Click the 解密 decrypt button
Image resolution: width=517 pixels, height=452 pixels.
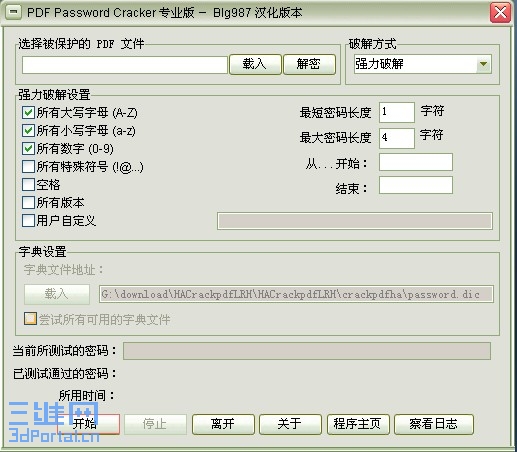pyautogui.click(x=309, y=64)
